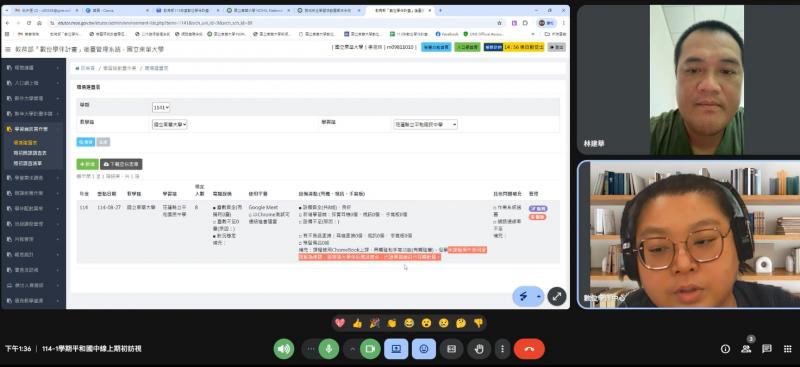Bookmark this page with the star icon

click(x=499, y=23)
